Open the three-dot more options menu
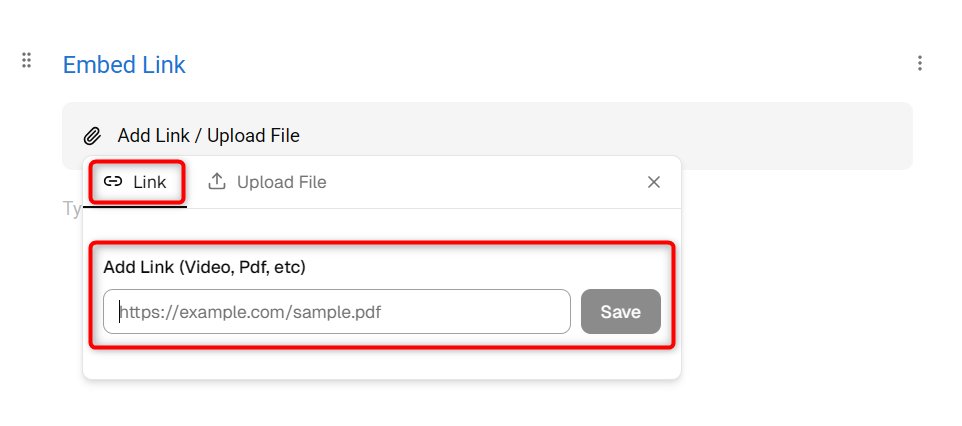Screen dimensions: 962x426 (x=919, y=63)
